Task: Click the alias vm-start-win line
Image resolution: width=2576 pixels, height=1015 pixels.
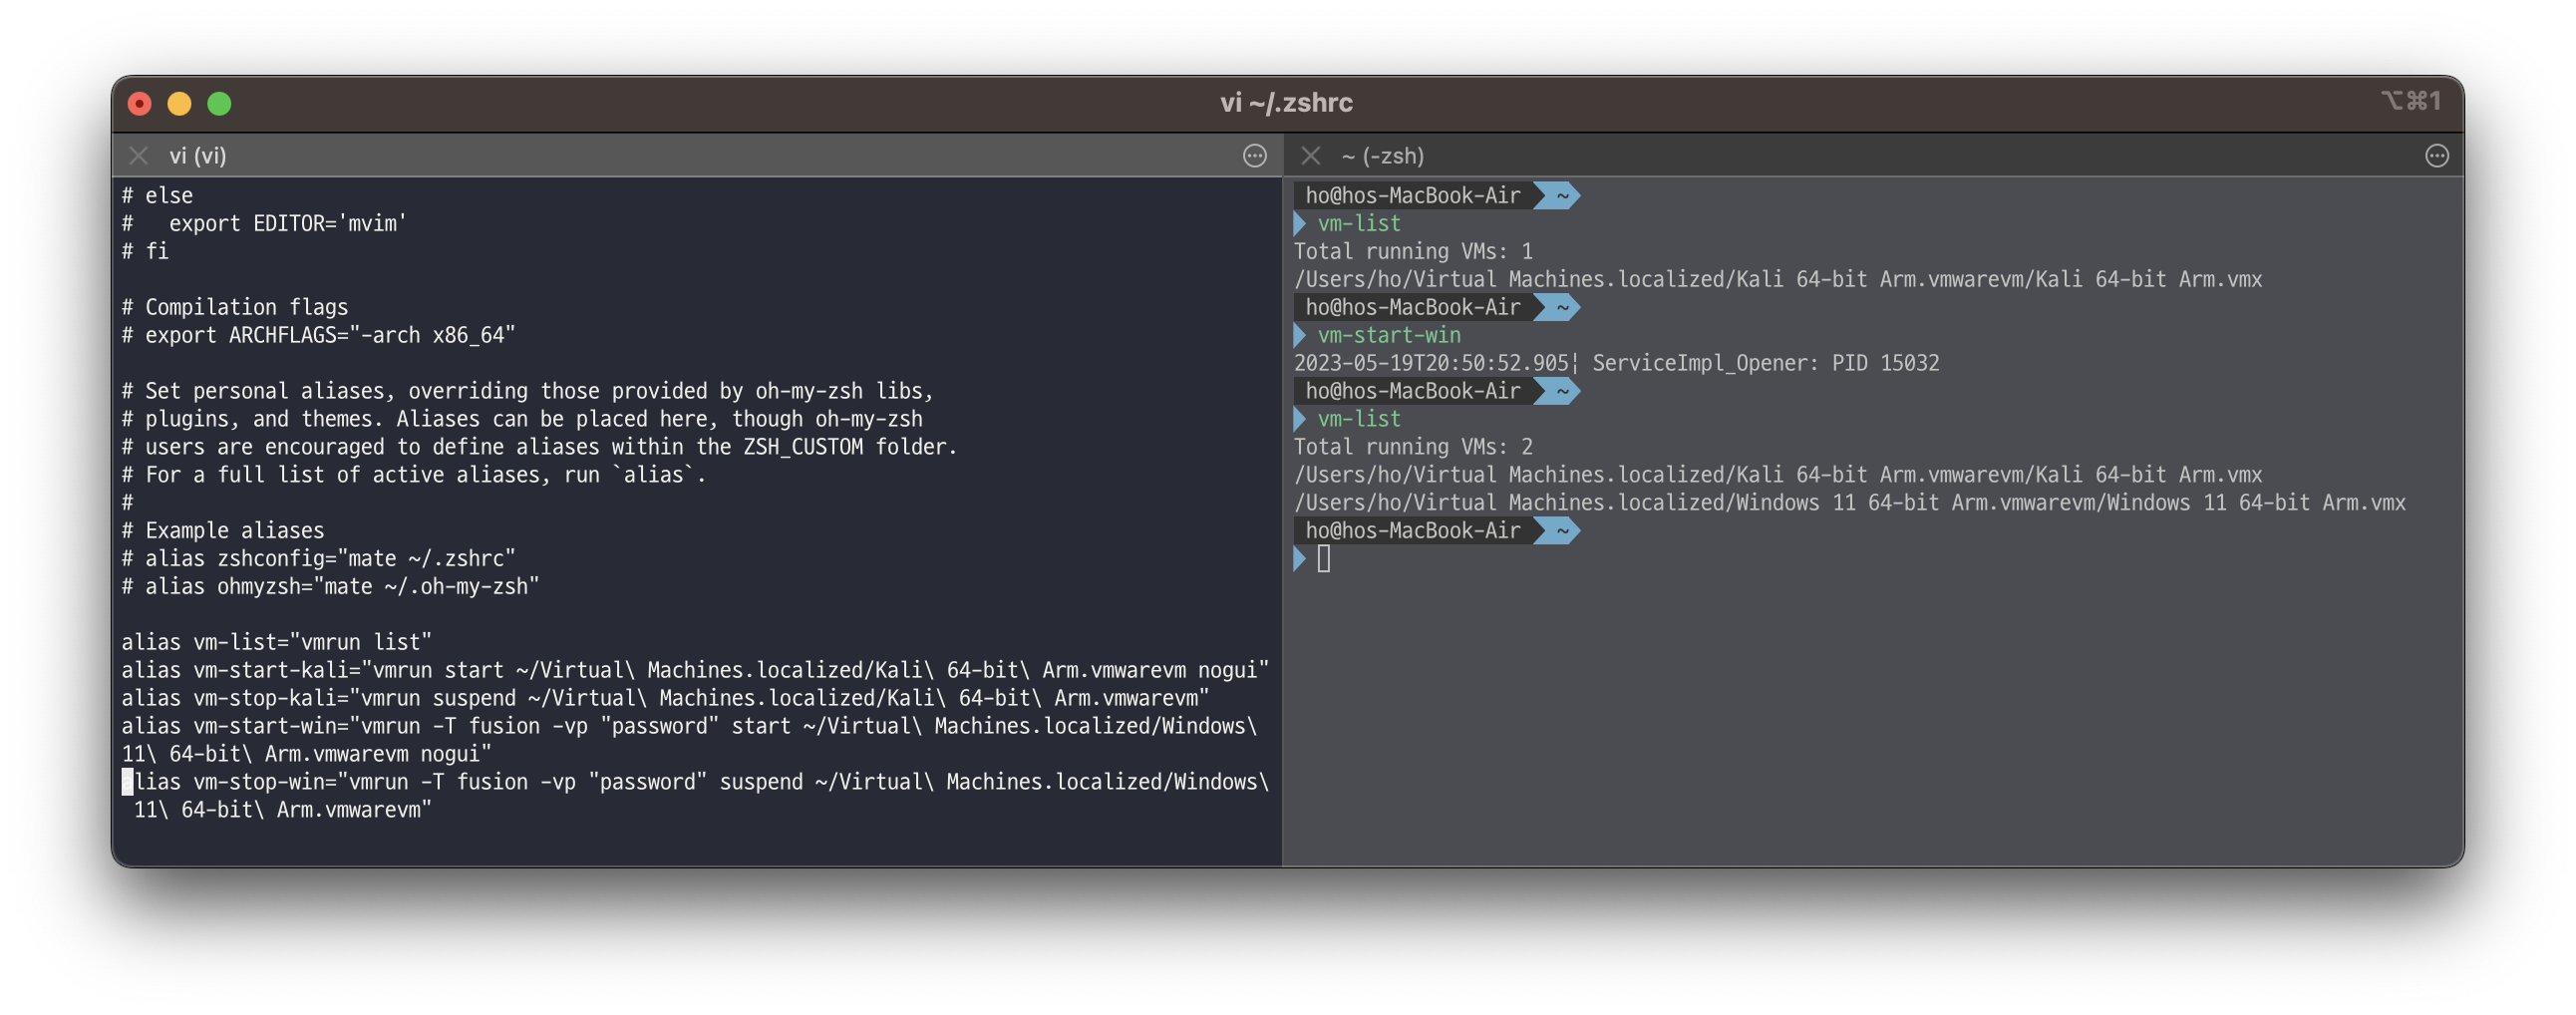Action: point(689,740)
